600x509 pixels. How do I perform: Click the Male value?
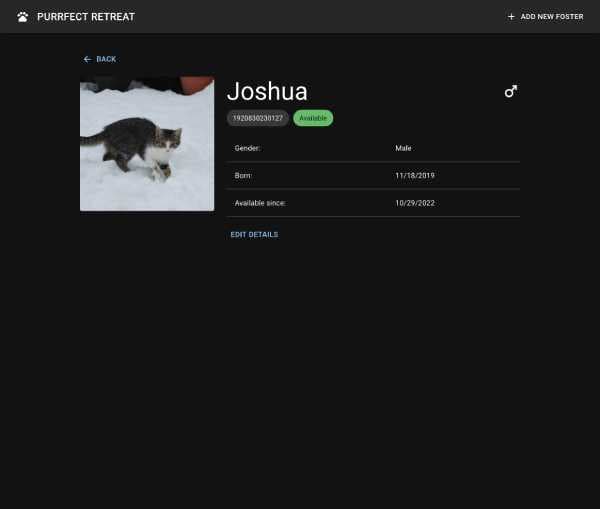point(403,148)
